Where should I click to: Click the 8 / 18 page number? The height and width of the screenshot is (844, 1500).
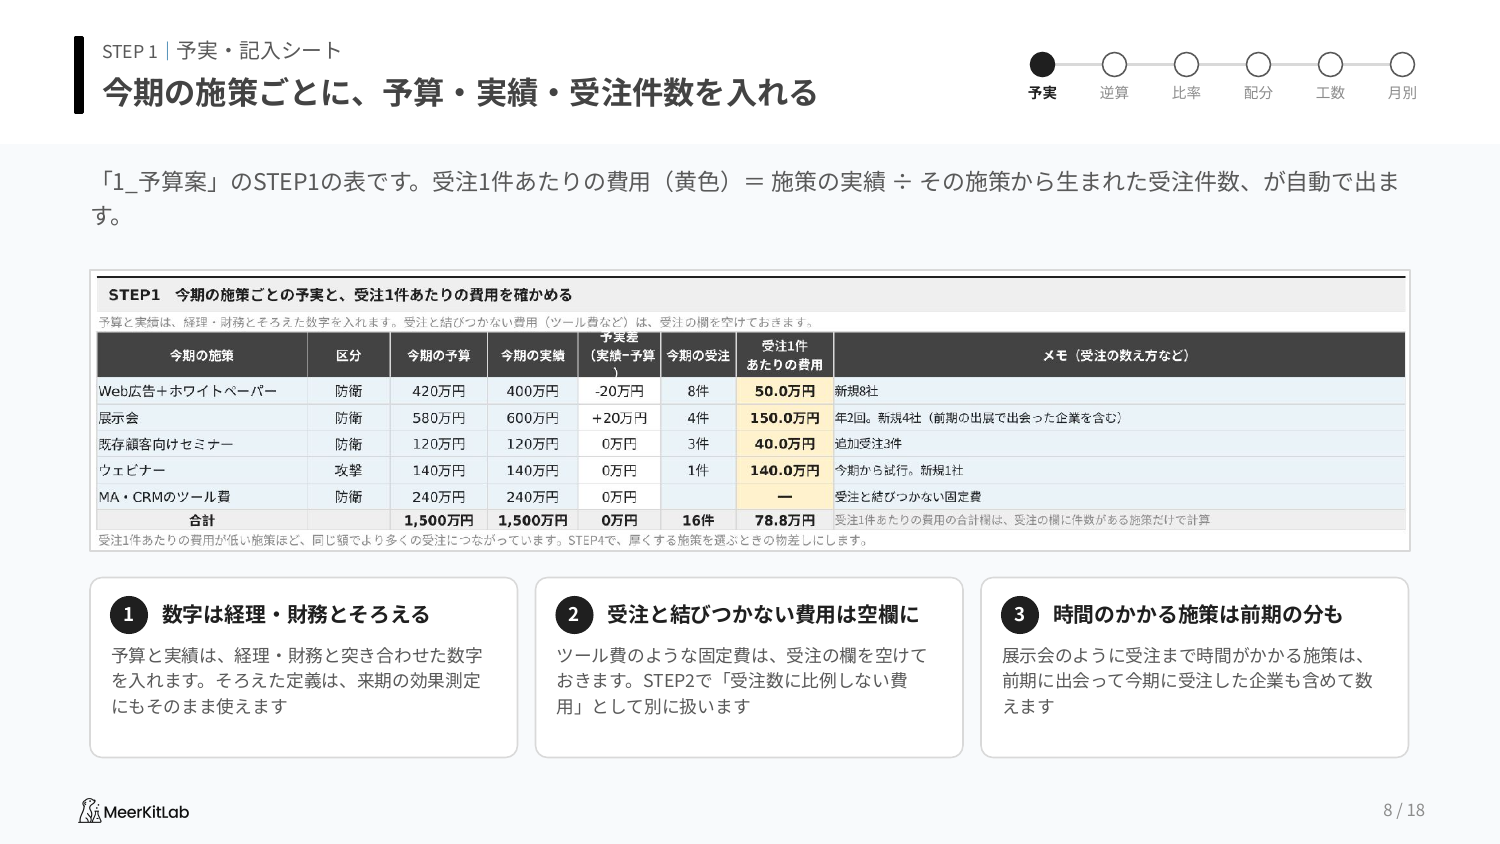click(x=1404, y=810)
